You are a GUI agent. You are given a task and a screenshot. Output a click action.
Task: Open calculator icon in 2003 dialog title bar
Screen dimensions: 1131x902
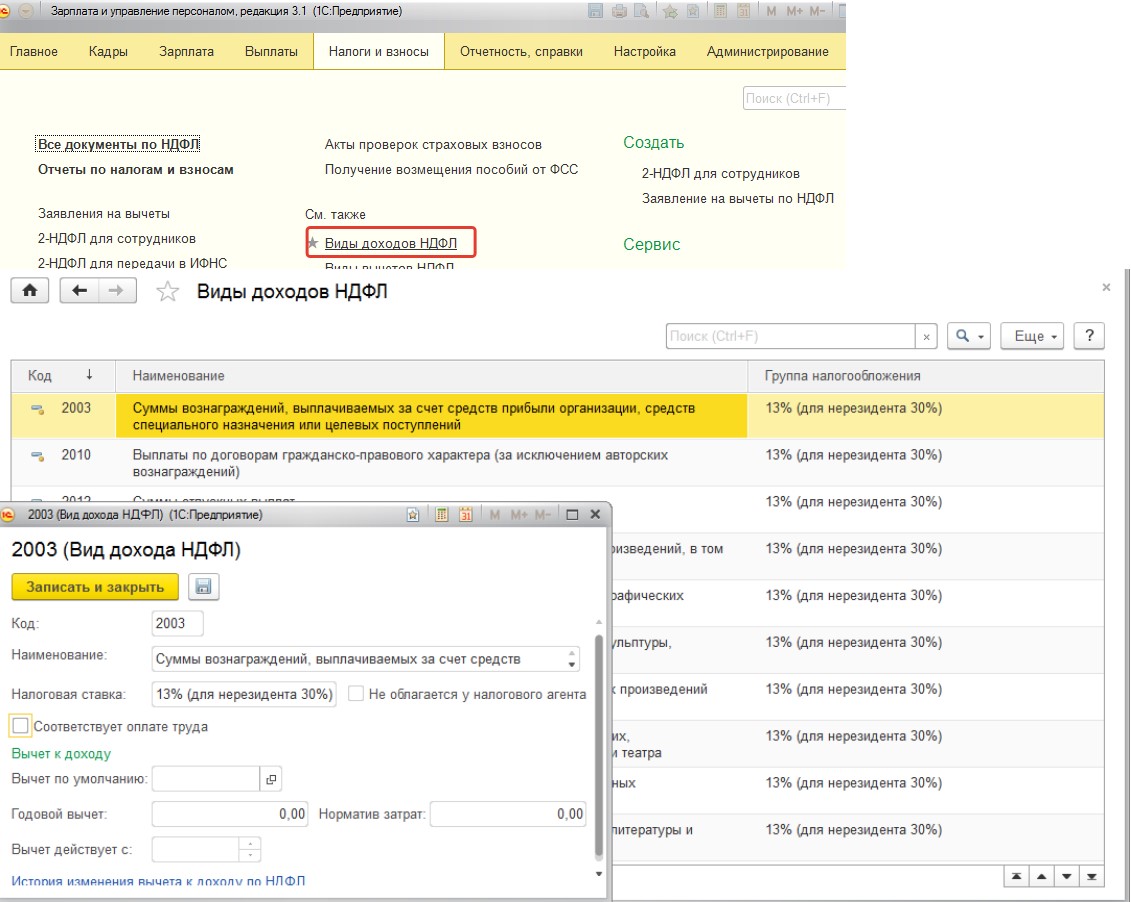(441, 515)
